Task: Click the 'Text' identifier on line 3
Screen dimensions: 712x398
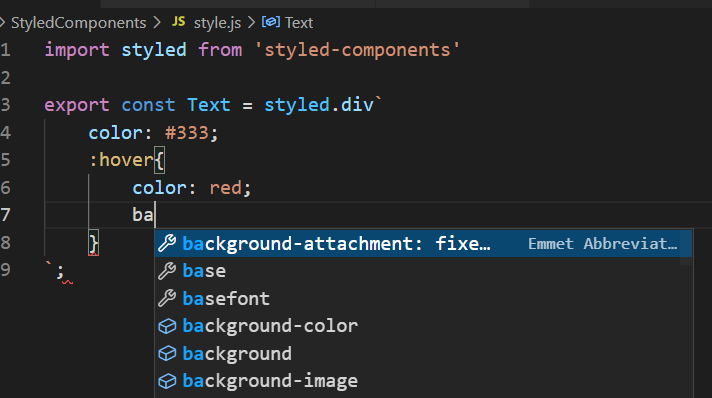Action: click(x=209, y=105)
